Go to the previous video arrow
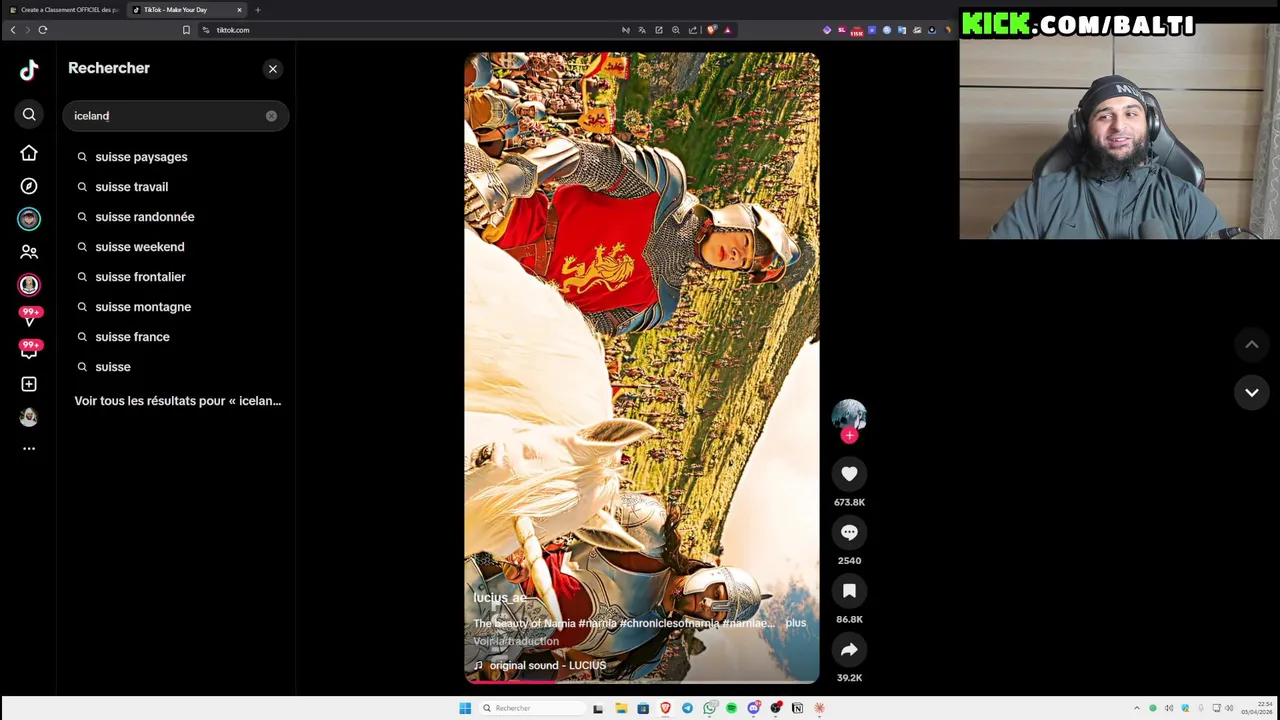1280x720 pixels. pos(1251,345)
